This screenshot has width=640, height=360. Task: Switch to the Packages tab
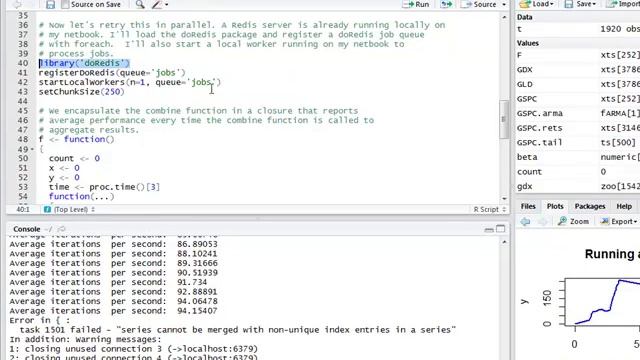click(589, 206)
